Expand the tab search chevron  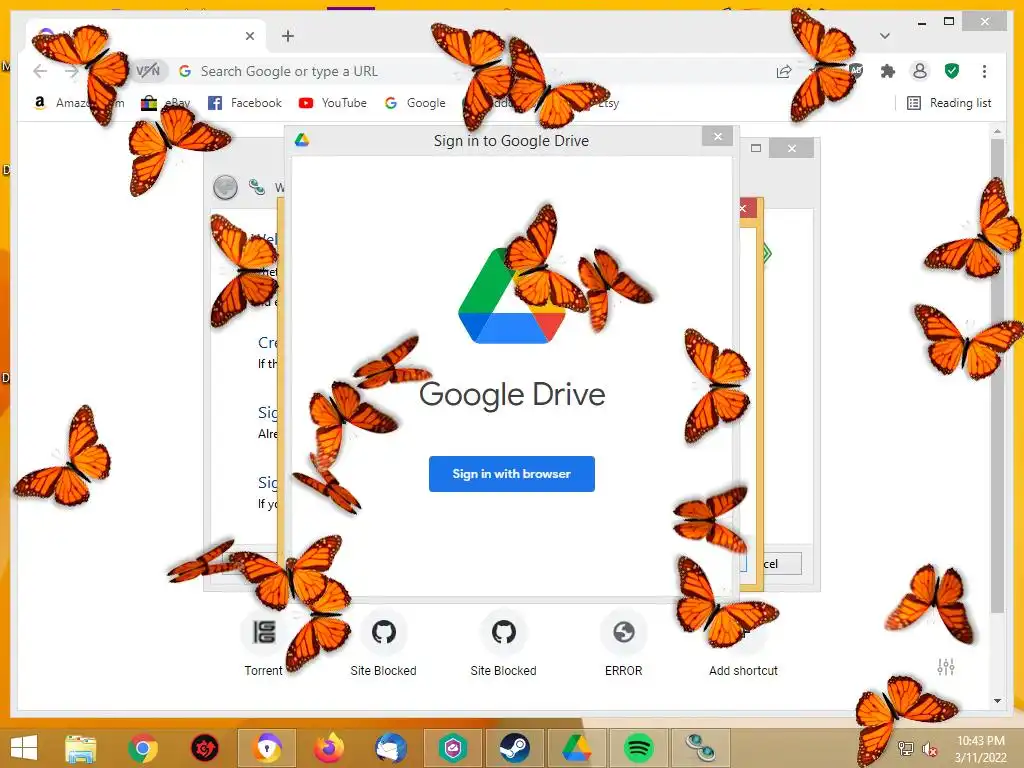885,36
